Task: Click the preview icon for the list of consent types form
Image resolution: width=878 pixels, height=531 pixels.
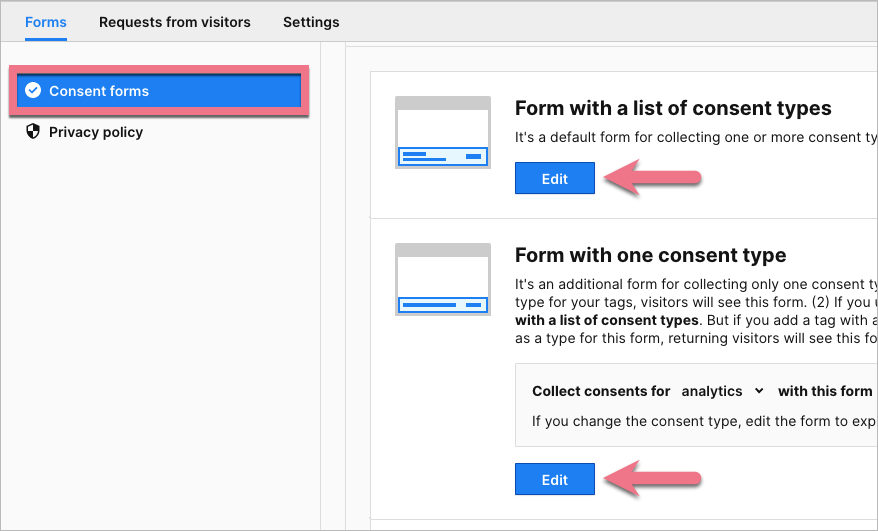Action: [442, 132]
